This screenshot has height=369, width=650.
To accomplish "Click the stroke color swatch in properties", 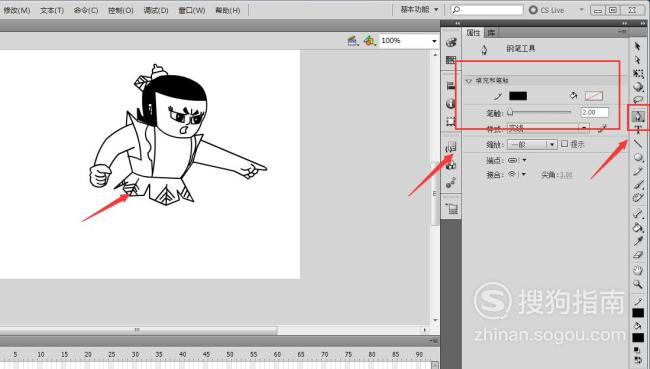I will click(518, 96).
